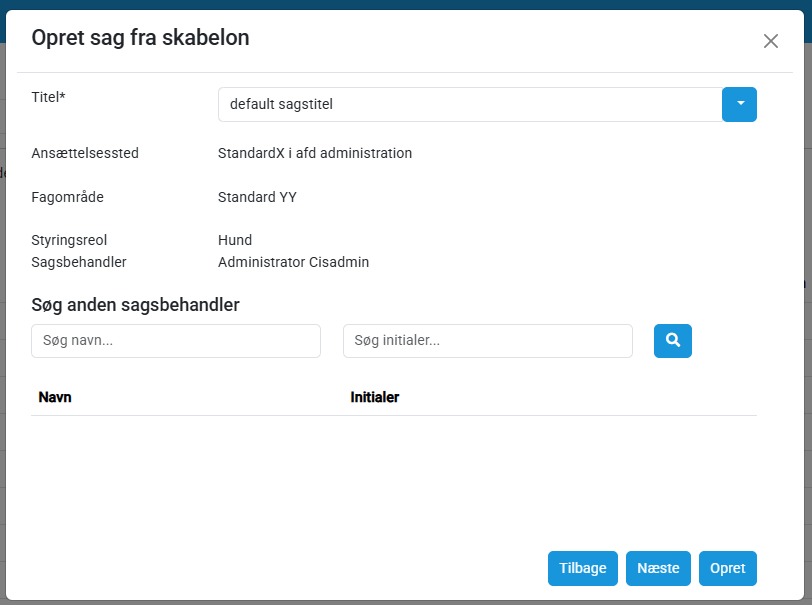Go forward with the Næste button
This screenshot has width=812, height=605.
[x=658, y=568]
